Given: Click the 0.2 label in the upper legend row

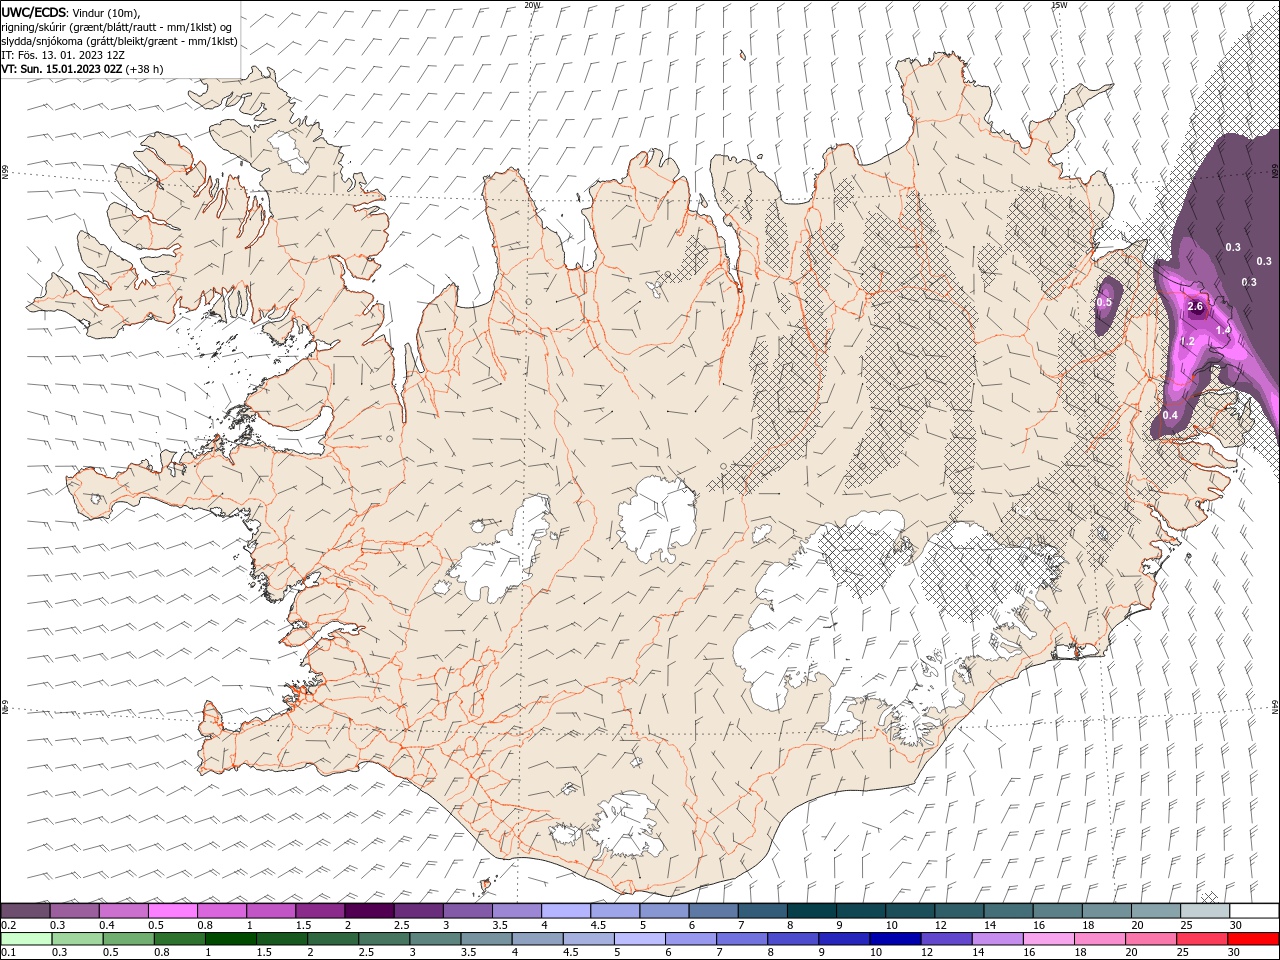Looking at the screenshot, I should 9,925.
